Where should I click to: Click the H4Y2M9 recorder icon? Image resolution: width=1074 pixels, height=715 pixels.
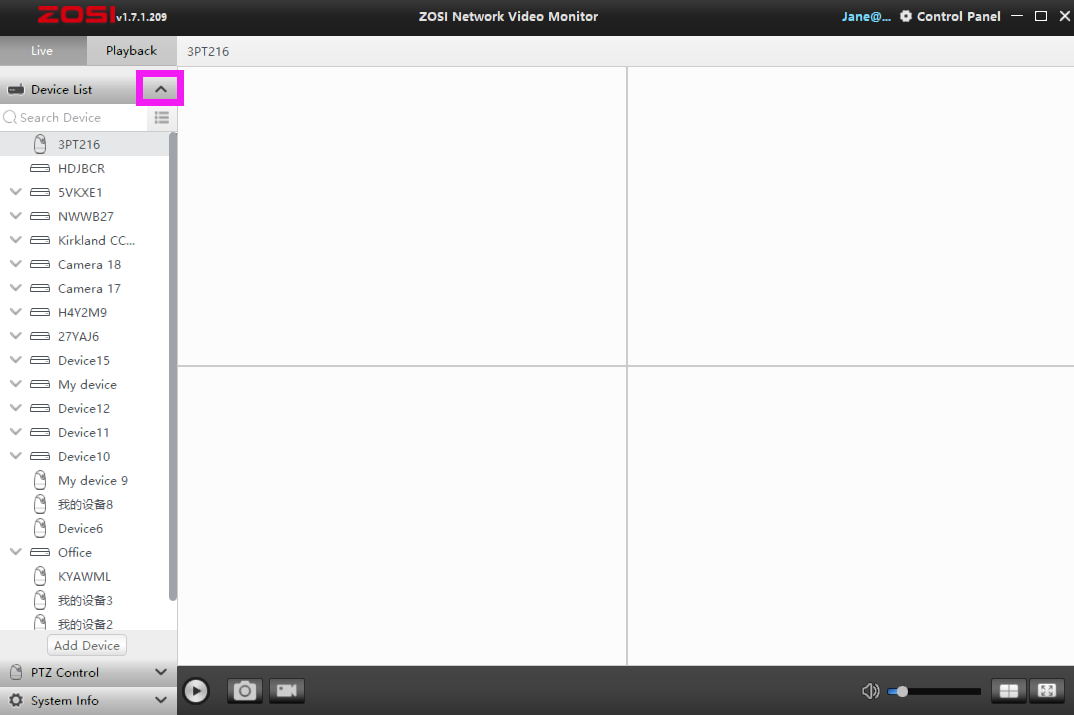tap(40, 312)
